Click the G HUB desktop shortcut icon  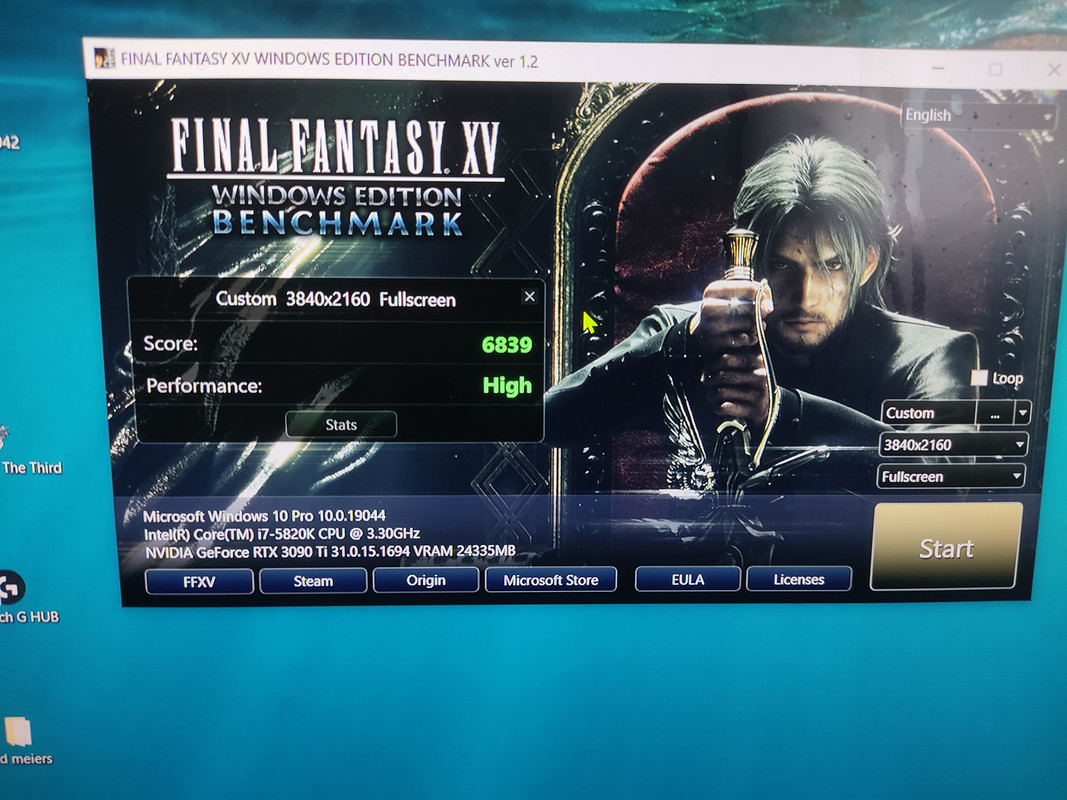(x=10, y=588)
